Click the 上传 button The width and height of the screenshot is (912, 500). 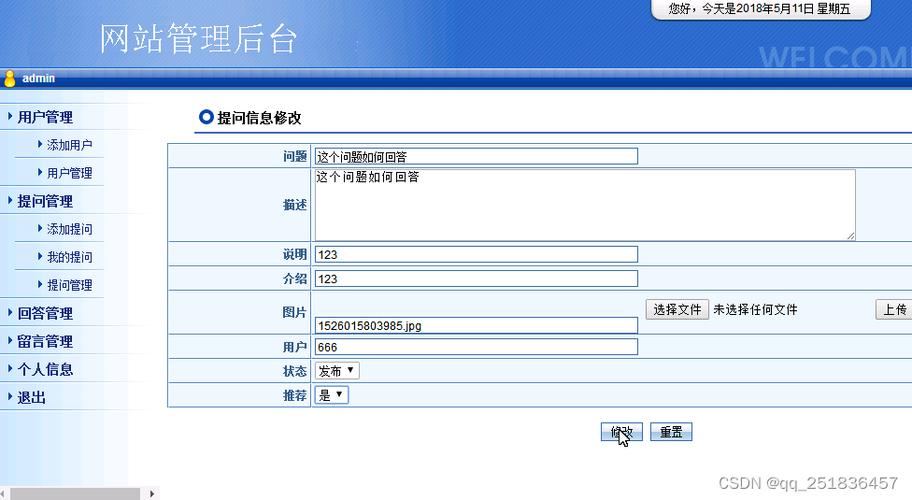coord(895,309)
